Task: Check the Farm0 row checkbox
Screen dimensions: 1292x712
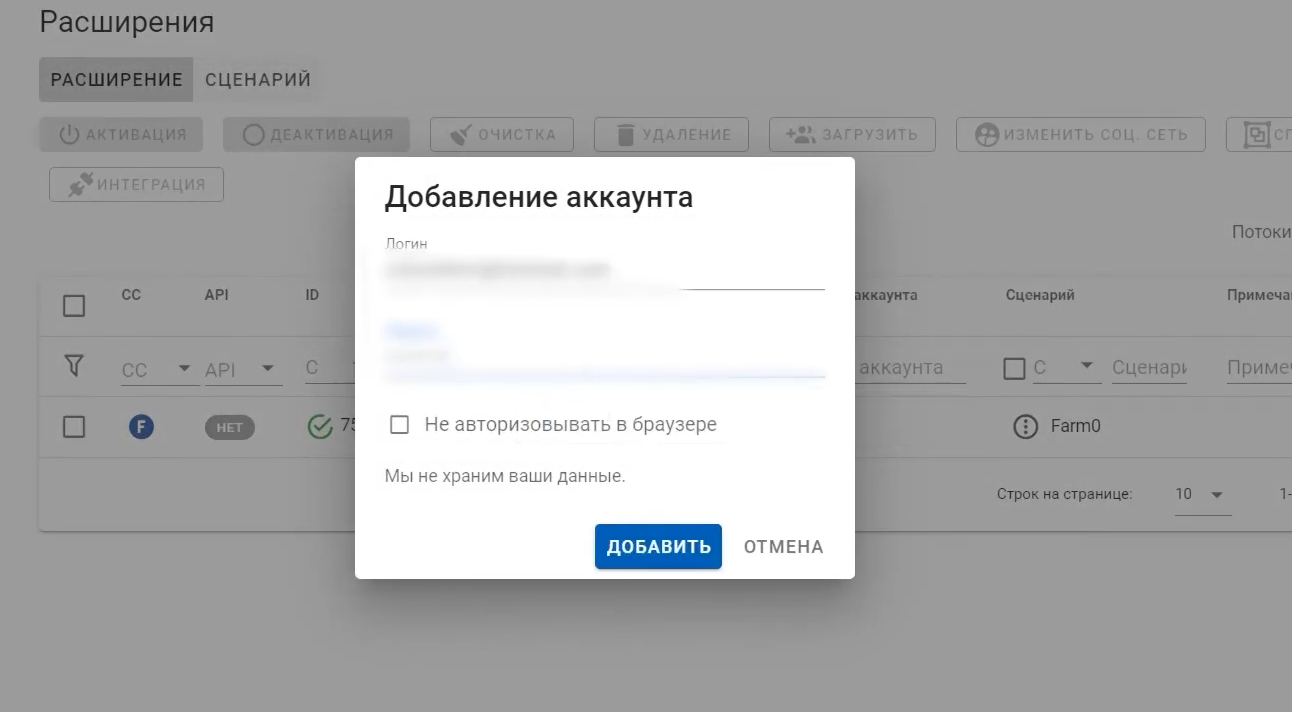Action: tap(74, 427)
